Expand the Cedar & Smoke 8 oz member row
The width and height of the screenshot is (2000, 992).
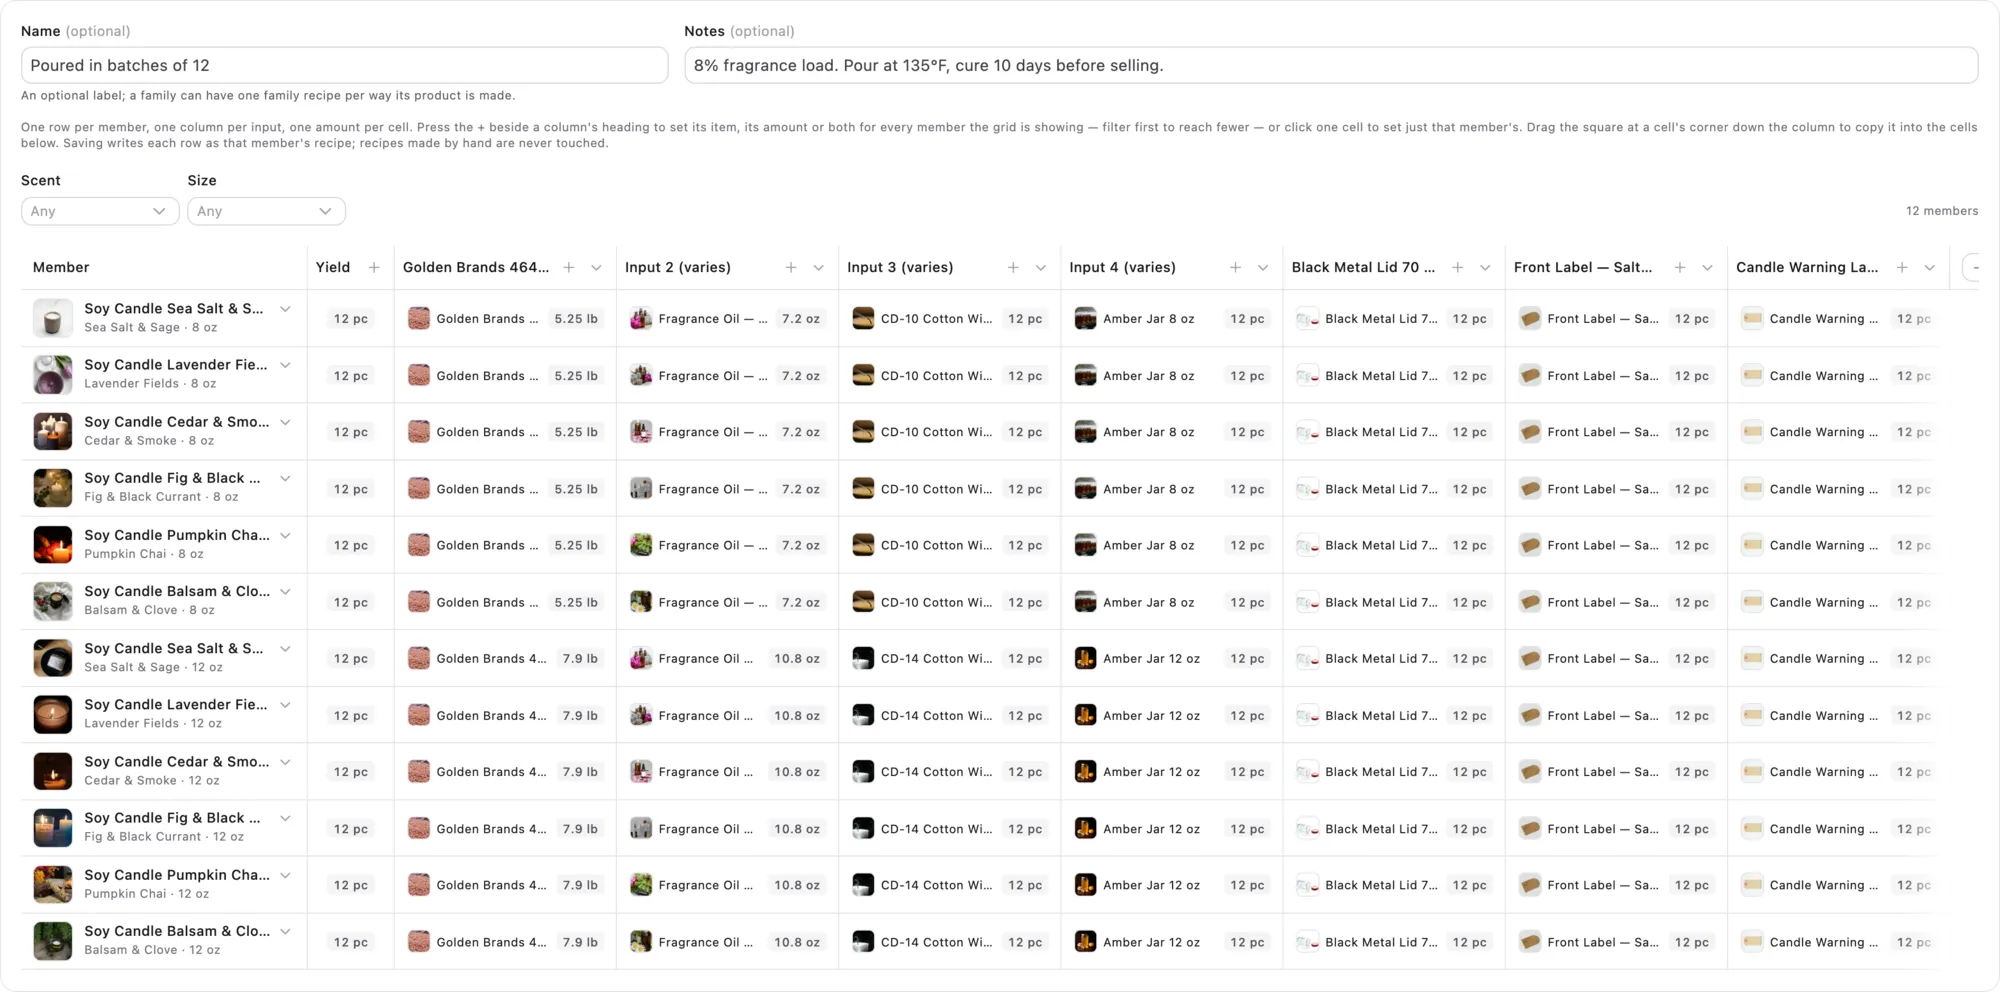(x=286, y=422)
